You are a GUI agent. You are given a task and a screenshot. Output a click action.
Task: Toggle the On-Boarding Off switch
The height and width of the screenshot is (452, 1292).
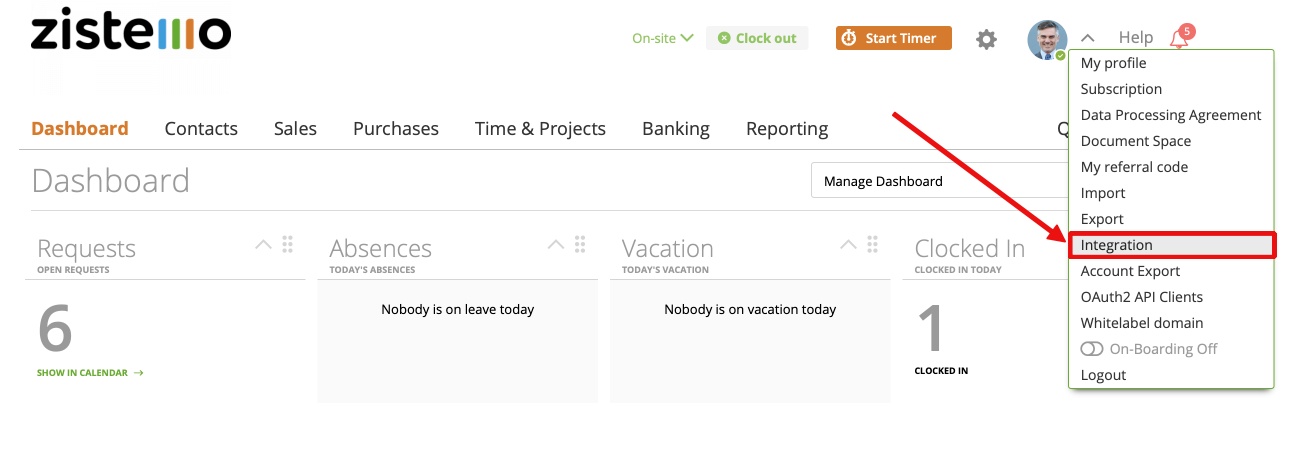point(1092,349)
